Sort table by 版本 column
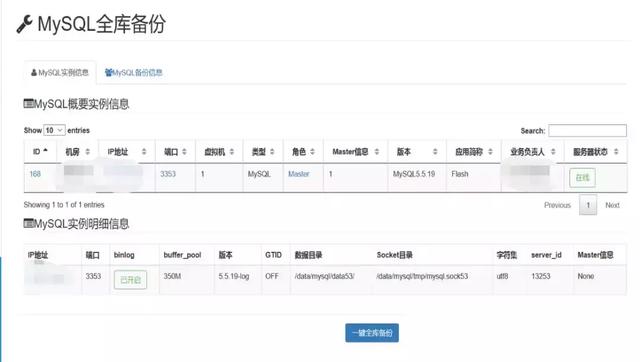The width and height of the screenshot is (640, 362). (417, 152)
